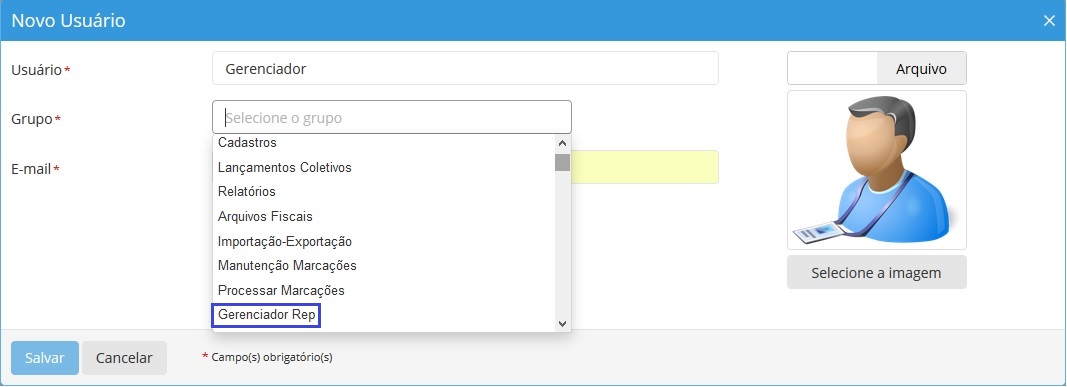Click the scrollbar down arrow in the group list

[562, 324]
